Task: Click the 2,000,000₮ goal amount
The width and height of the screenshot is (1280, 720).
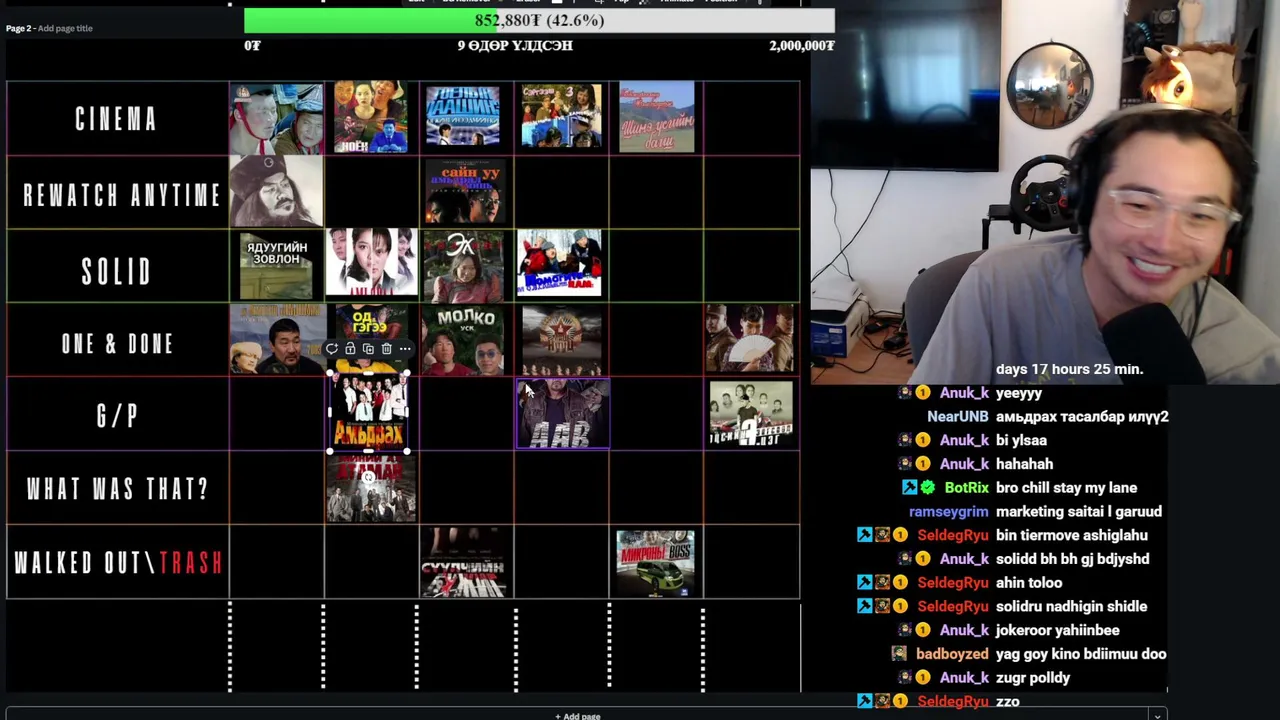Action: (802, 45)
